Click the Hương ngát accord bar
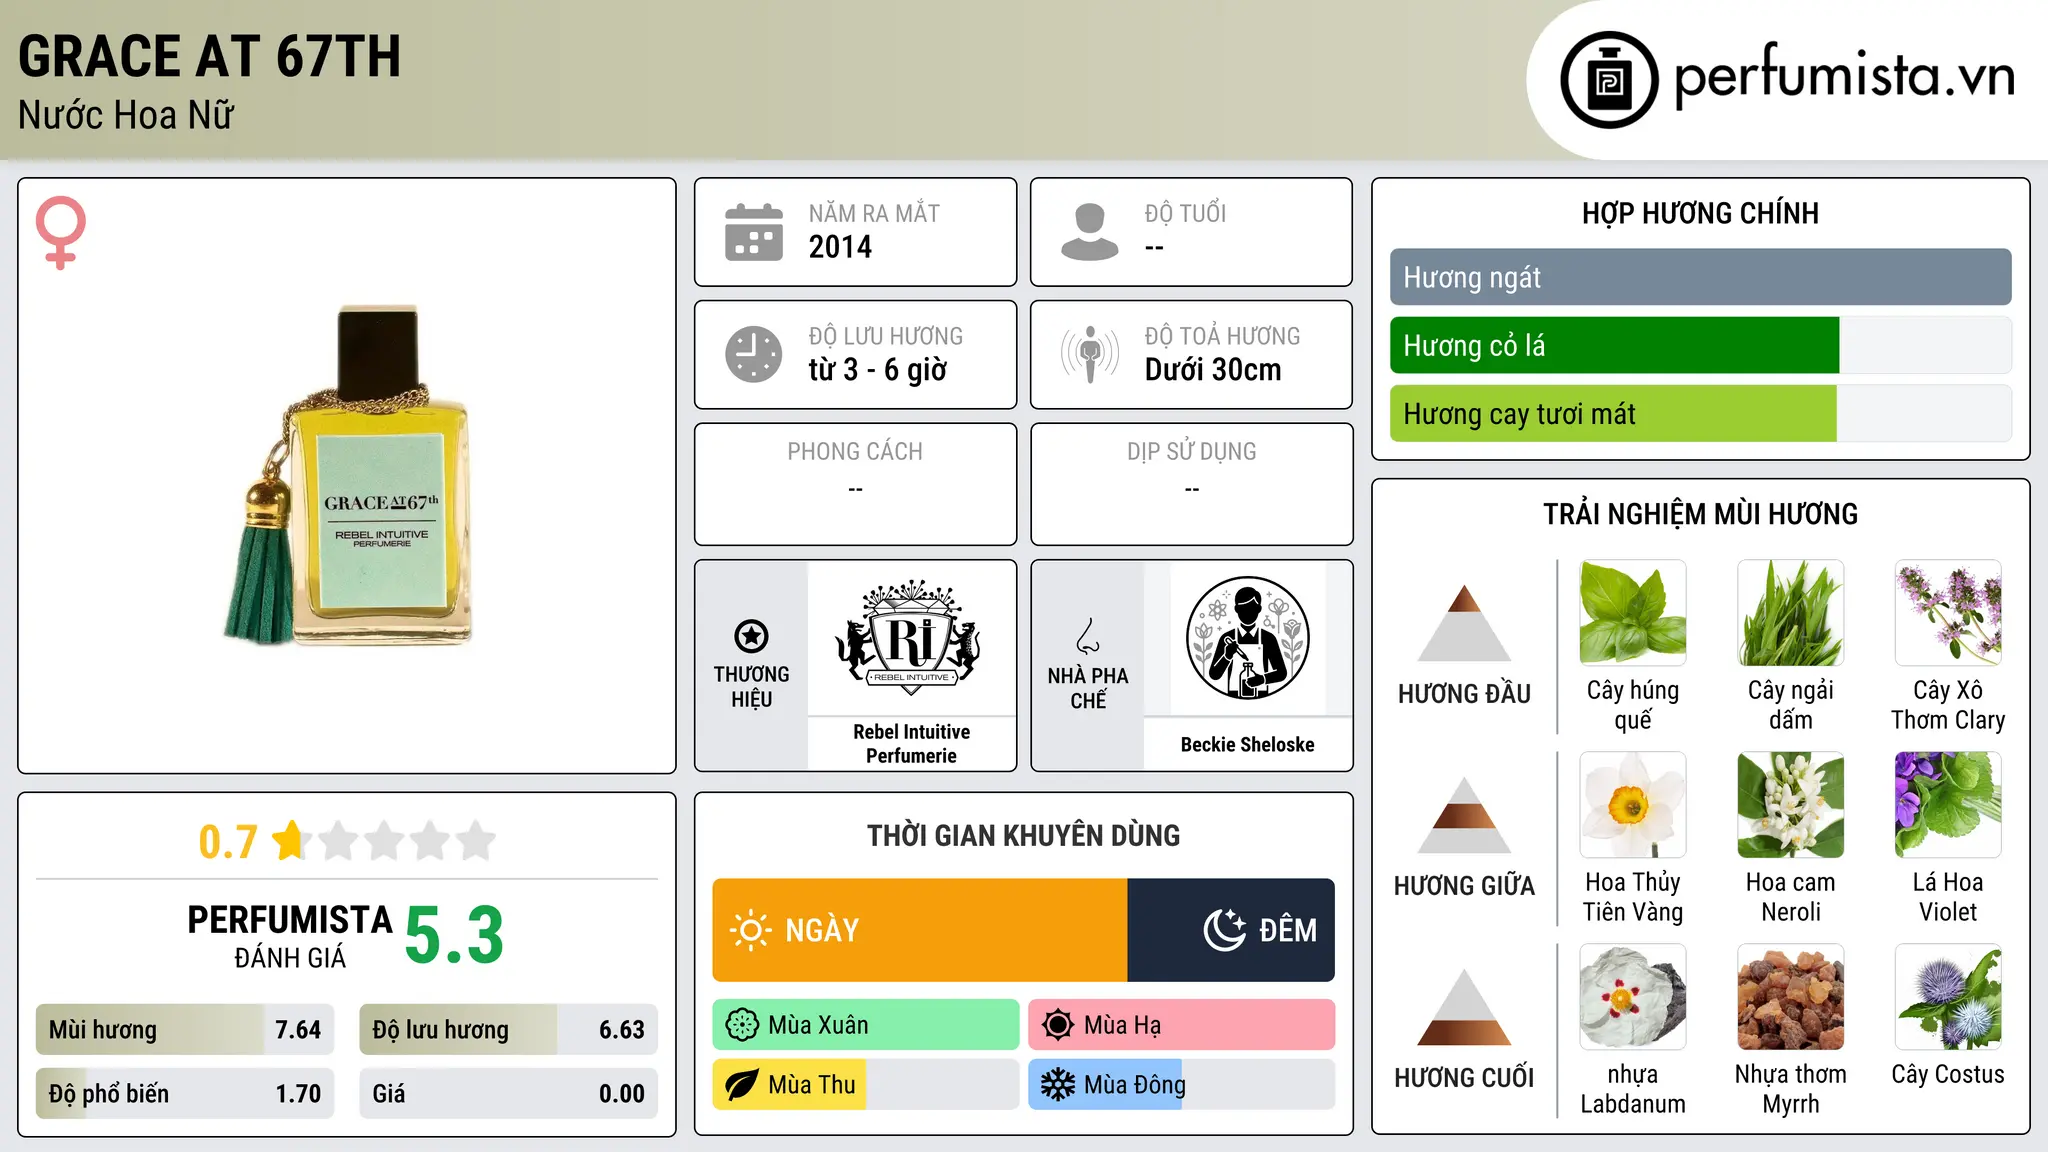 1701,277
